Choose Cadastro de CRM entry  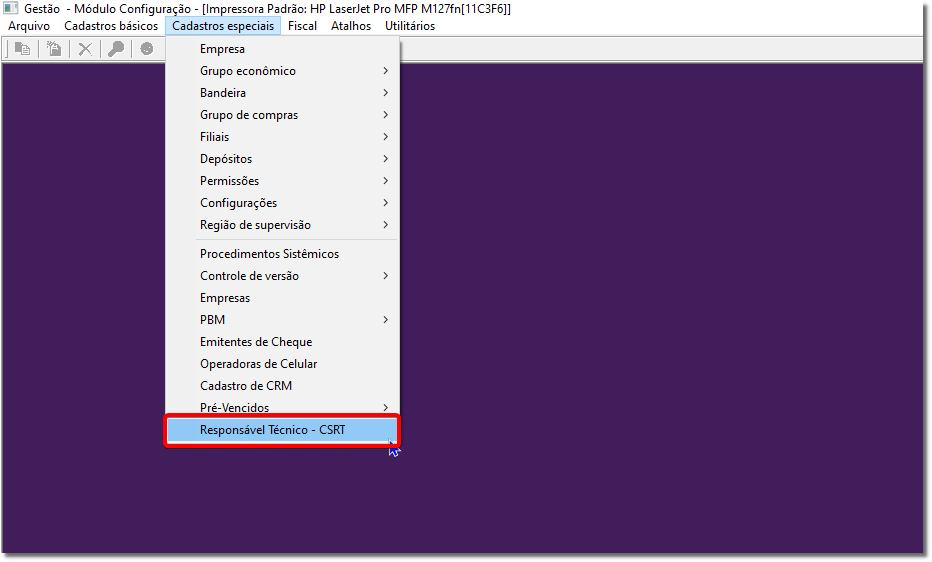click(282, 386)
